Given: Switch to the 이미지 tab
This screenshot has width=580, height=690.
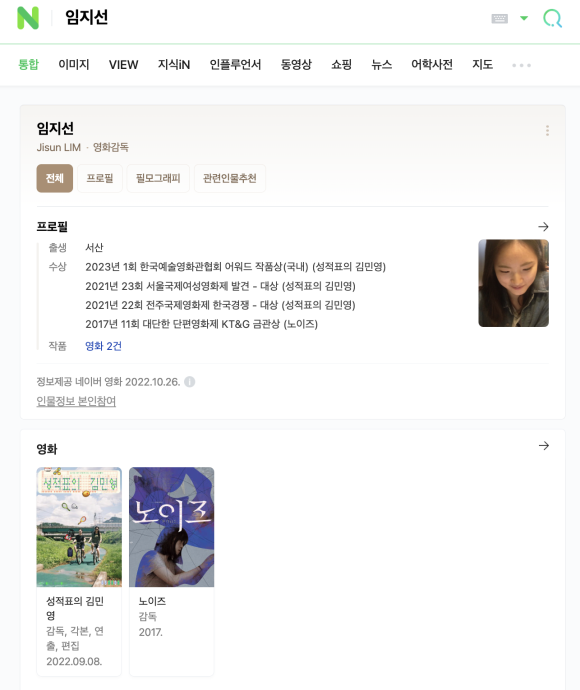Looking at the screenshot, I should coord(73,65).
